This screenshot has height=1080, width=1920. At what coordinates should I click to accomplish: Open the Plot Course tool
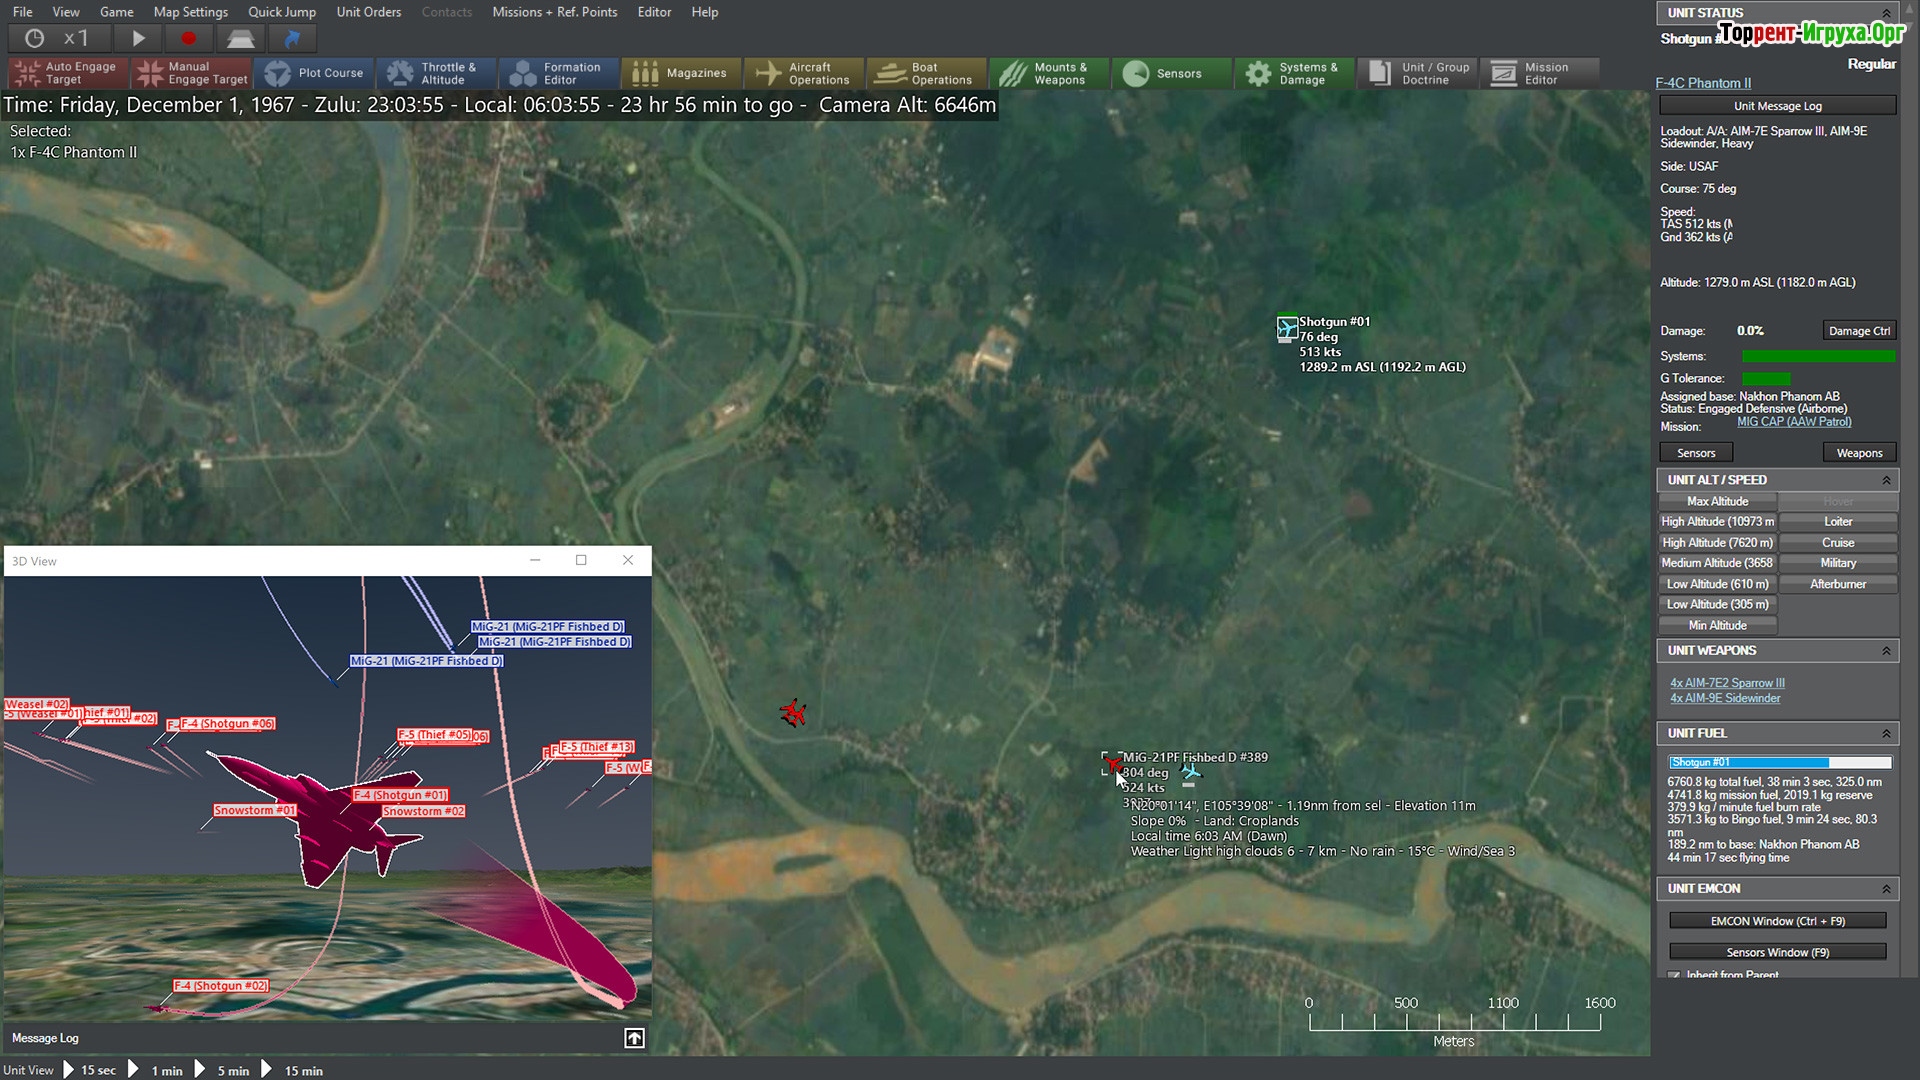[x=316, y=73]
